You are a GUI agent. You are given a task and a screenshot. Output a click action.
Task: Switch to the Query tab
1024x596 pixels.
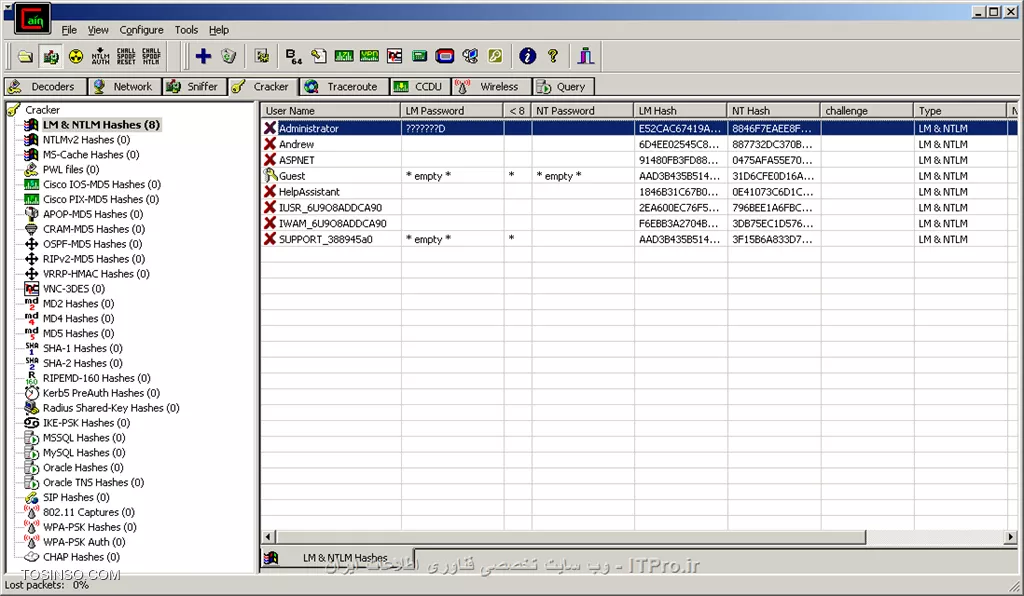(x=563, y=87)
